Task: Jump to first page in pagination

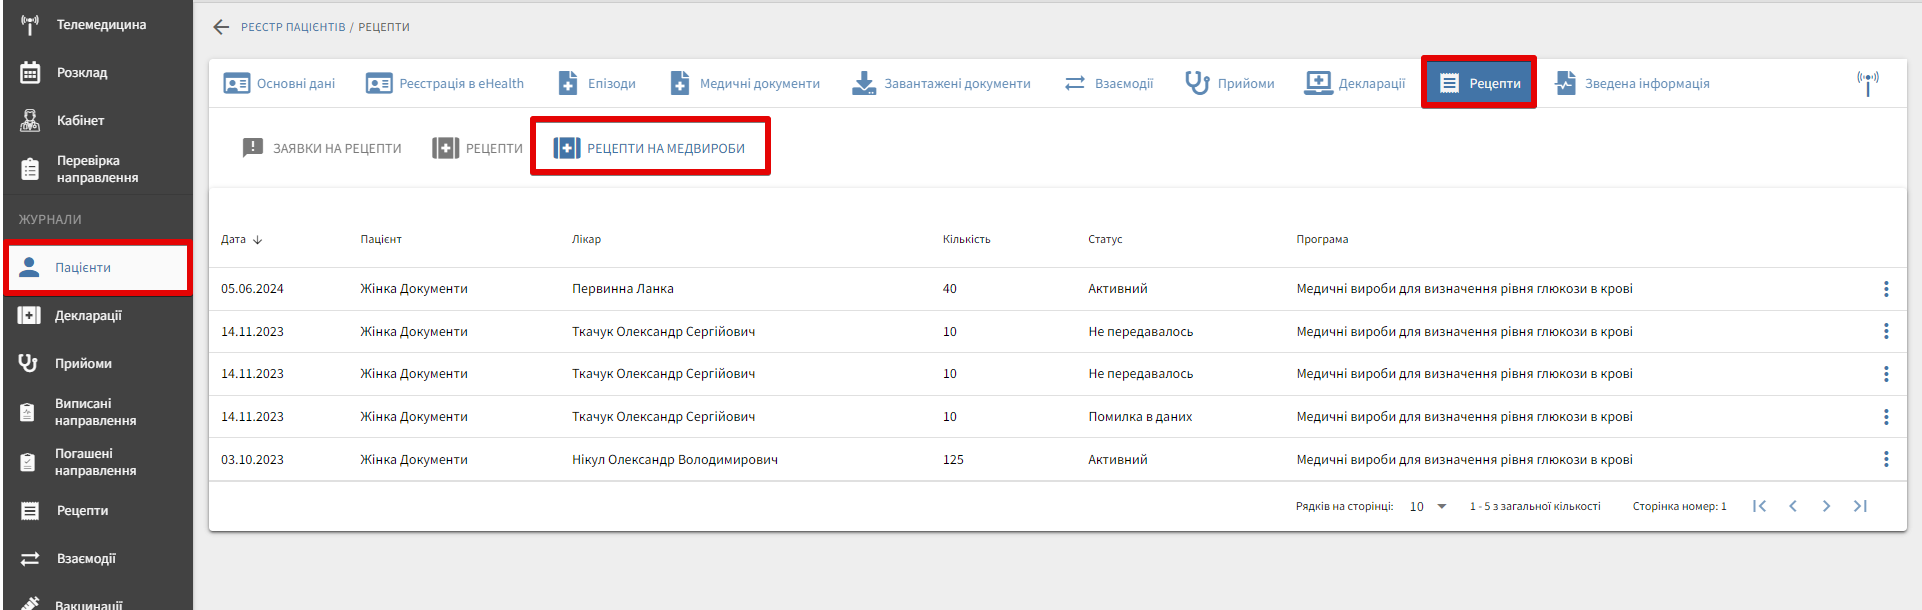Action: pos(1759,506)
